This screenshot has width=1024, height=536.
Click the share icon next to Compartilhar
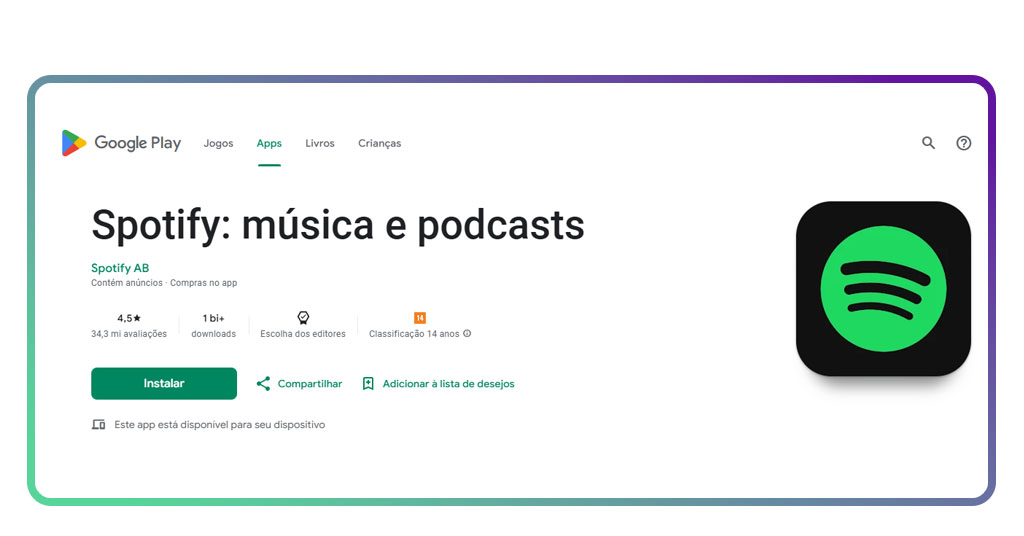click(264, 384)
